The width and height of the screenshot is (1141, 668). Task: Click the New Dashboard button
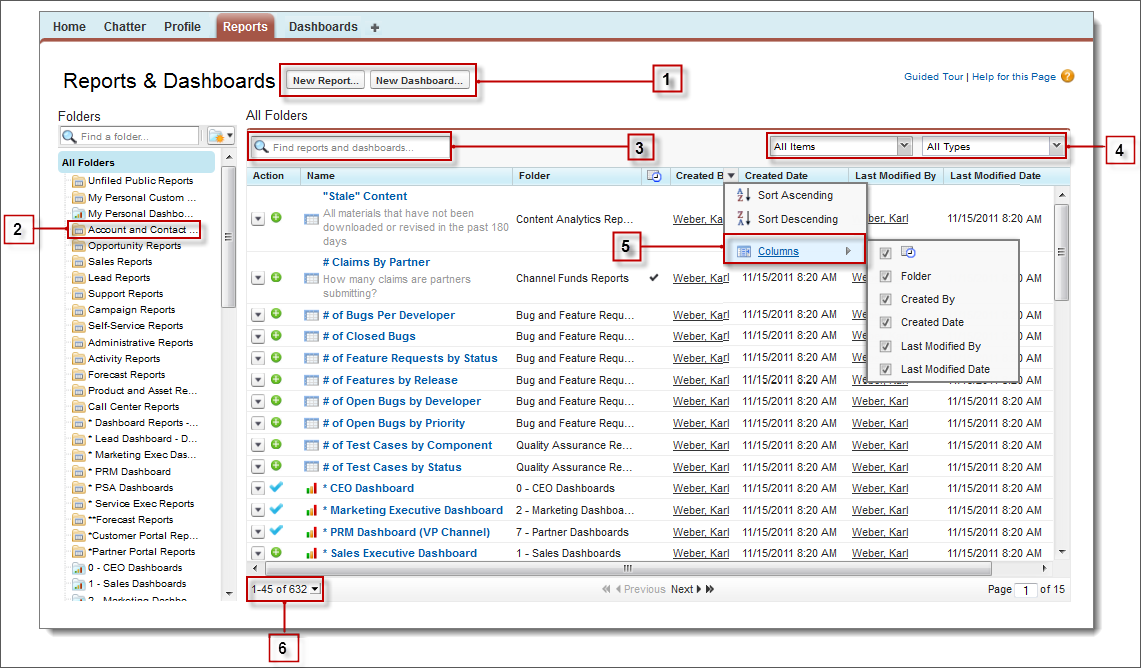[420, 80]
